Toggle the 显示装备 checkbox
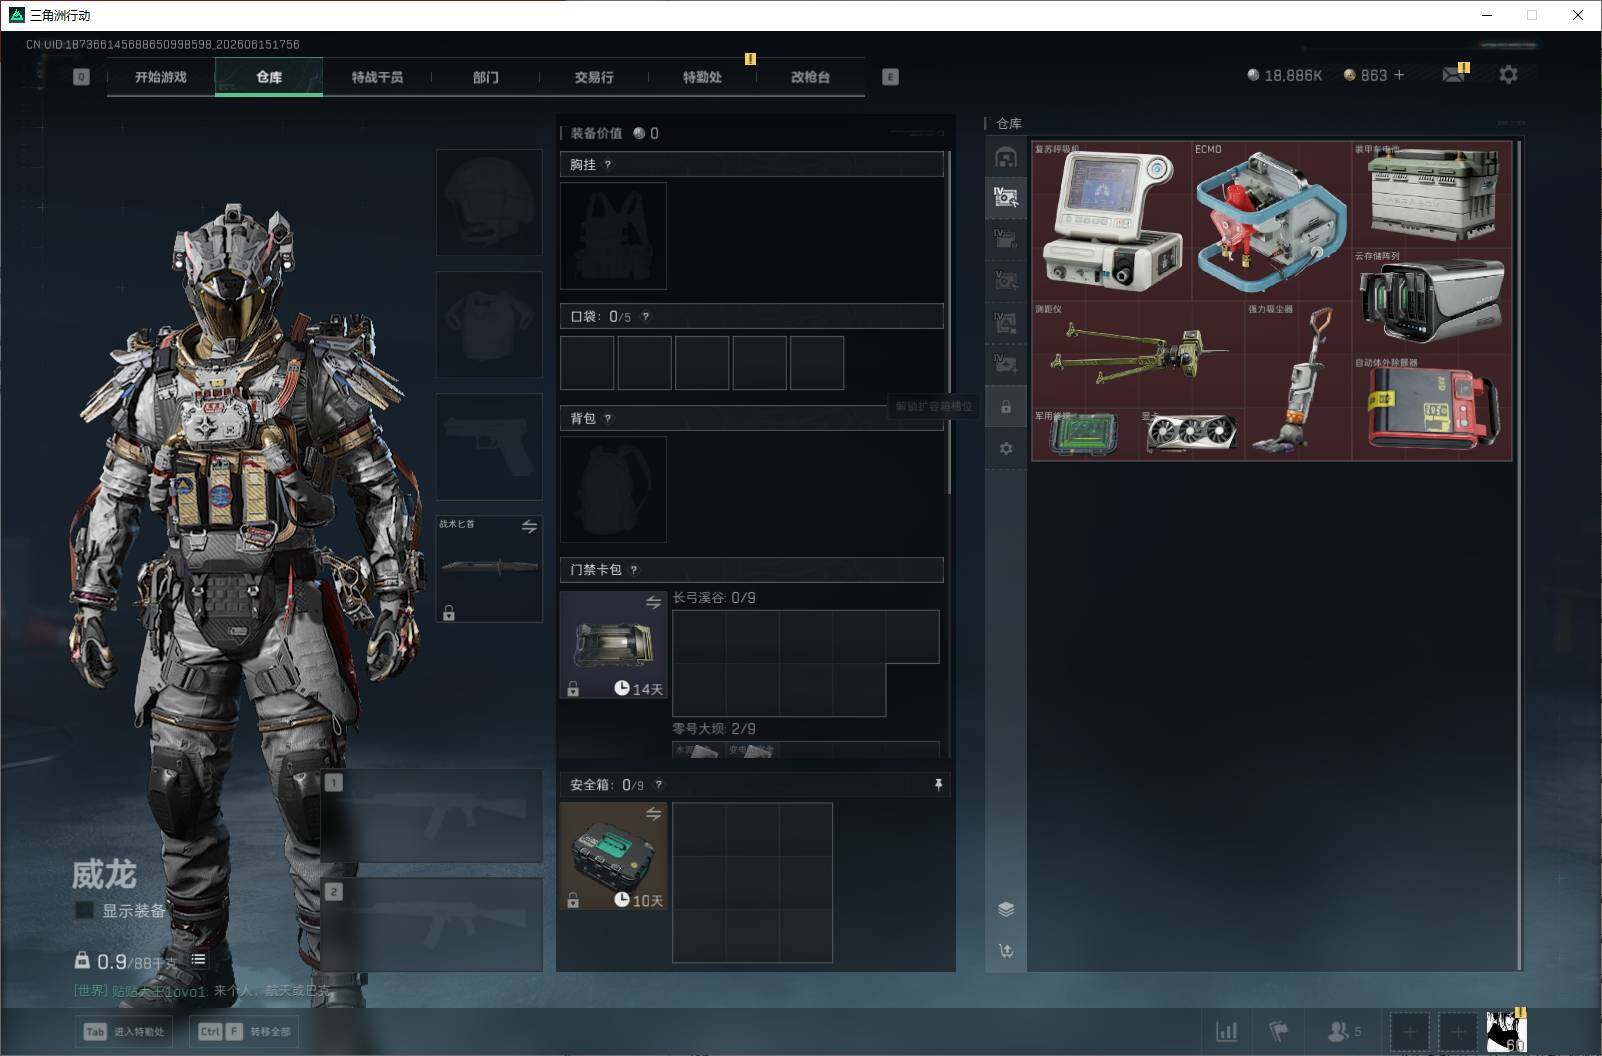 tap(85, 910)
